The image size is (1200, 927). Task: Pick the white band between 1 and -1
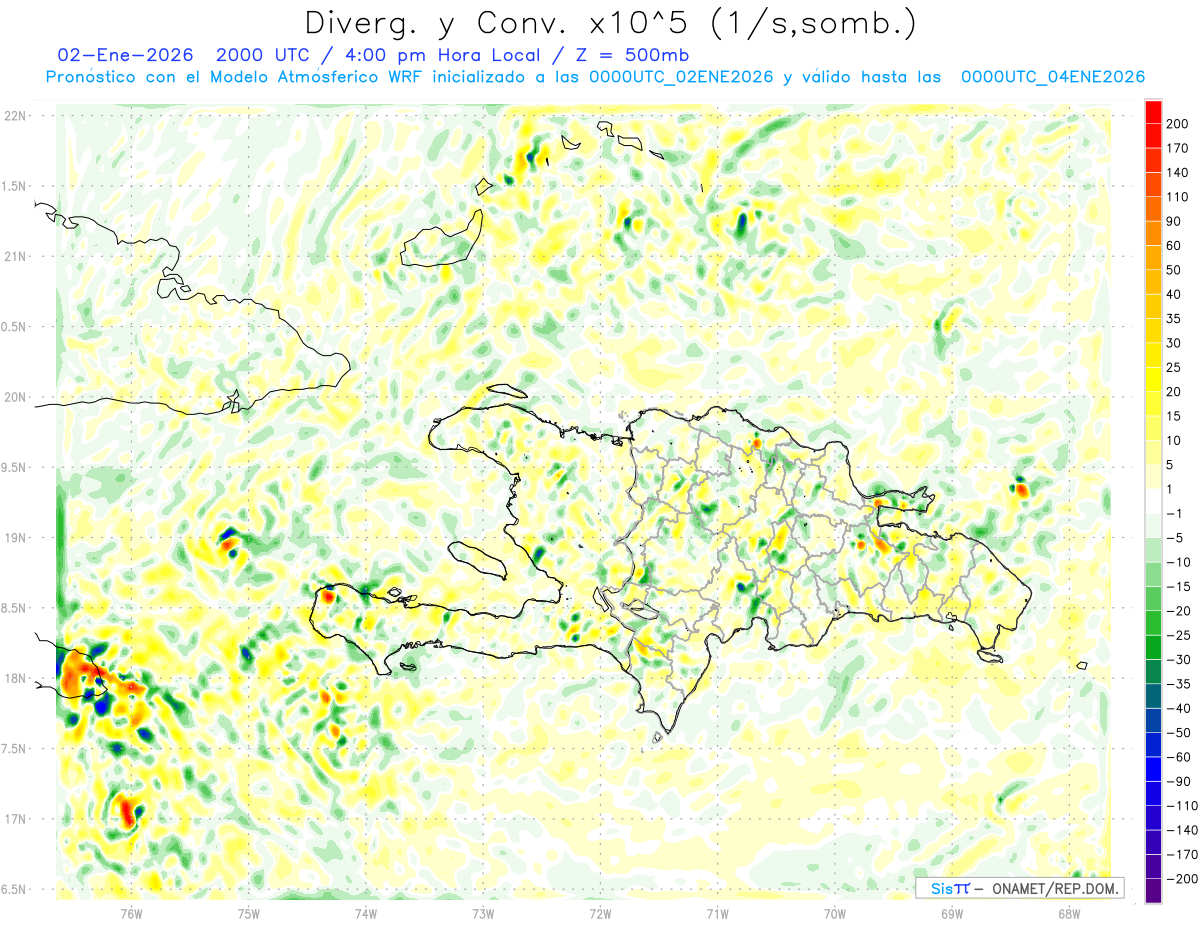click(1153, 501)
